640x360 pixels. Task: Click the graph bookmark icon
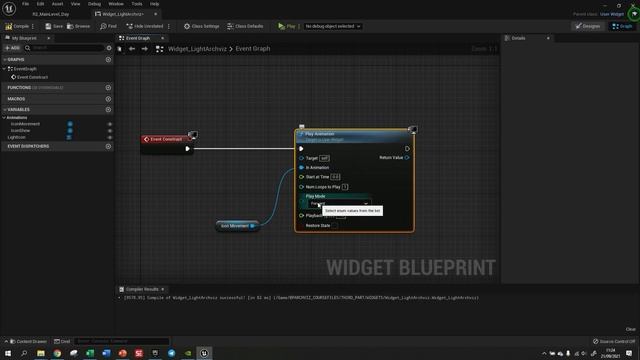pos(119,49)
